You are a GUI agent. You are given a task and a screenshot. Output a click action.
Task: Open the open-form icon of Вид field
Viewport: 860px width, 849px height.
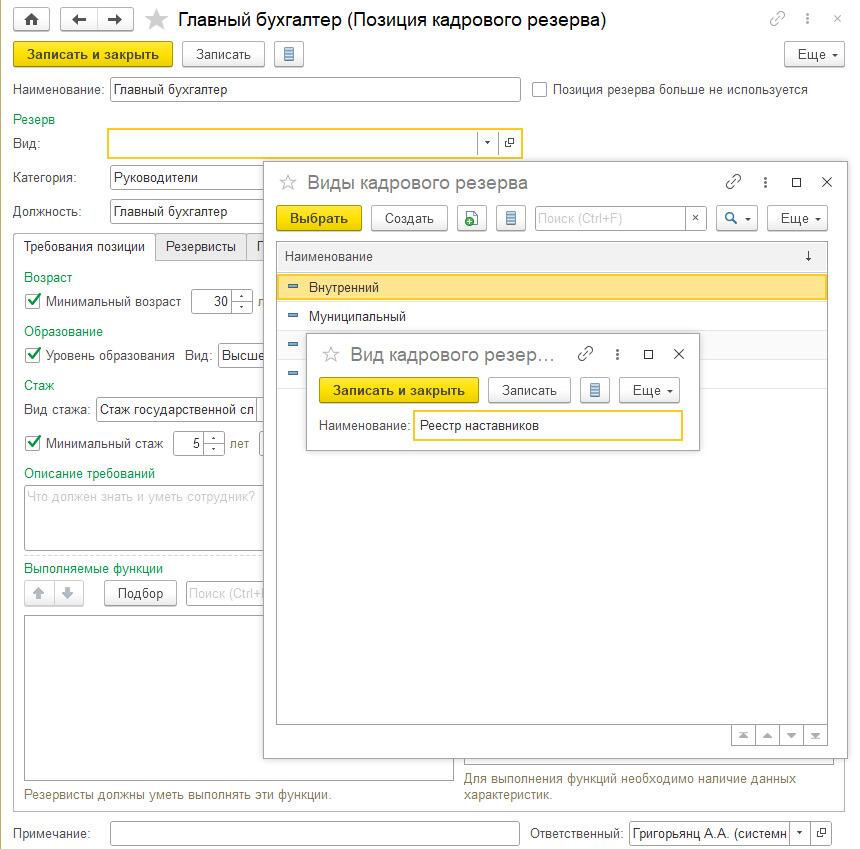(509, 143)
